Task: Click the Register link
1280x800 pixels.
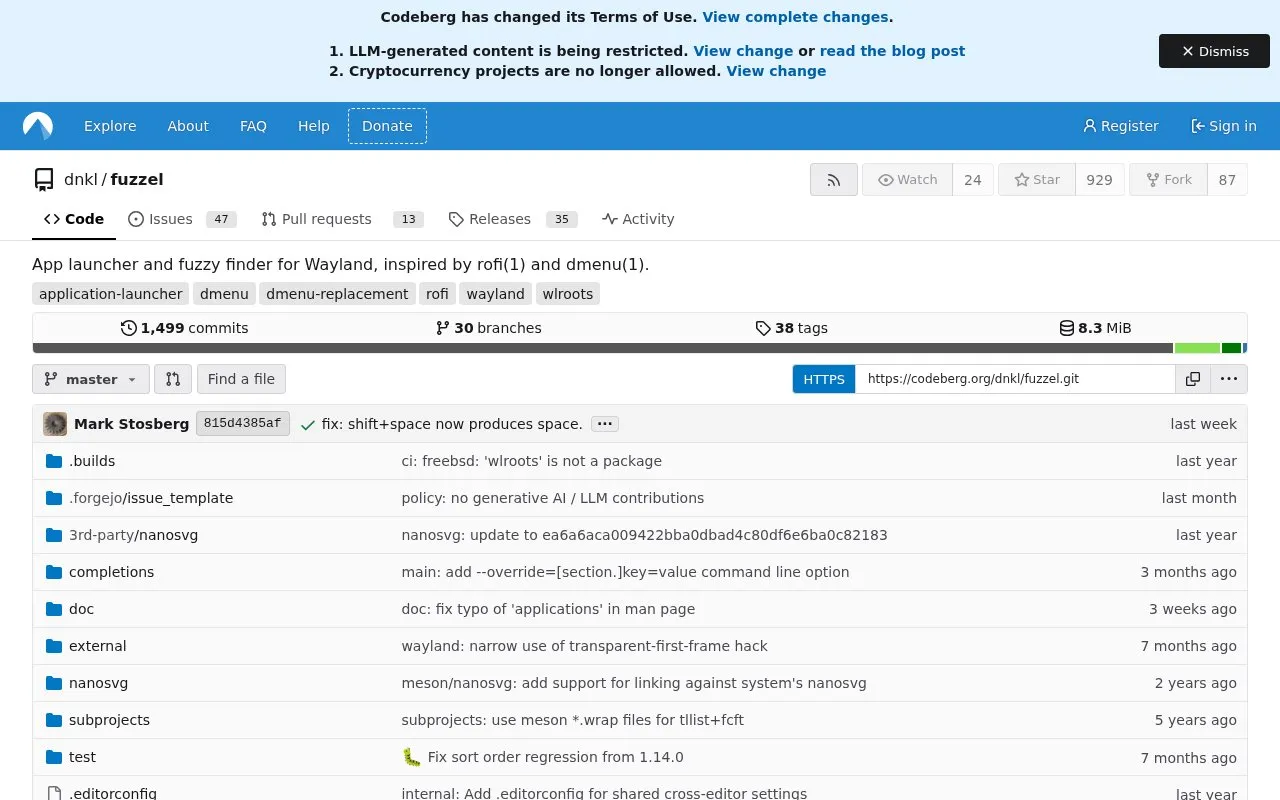Action: pos(1121,126)
